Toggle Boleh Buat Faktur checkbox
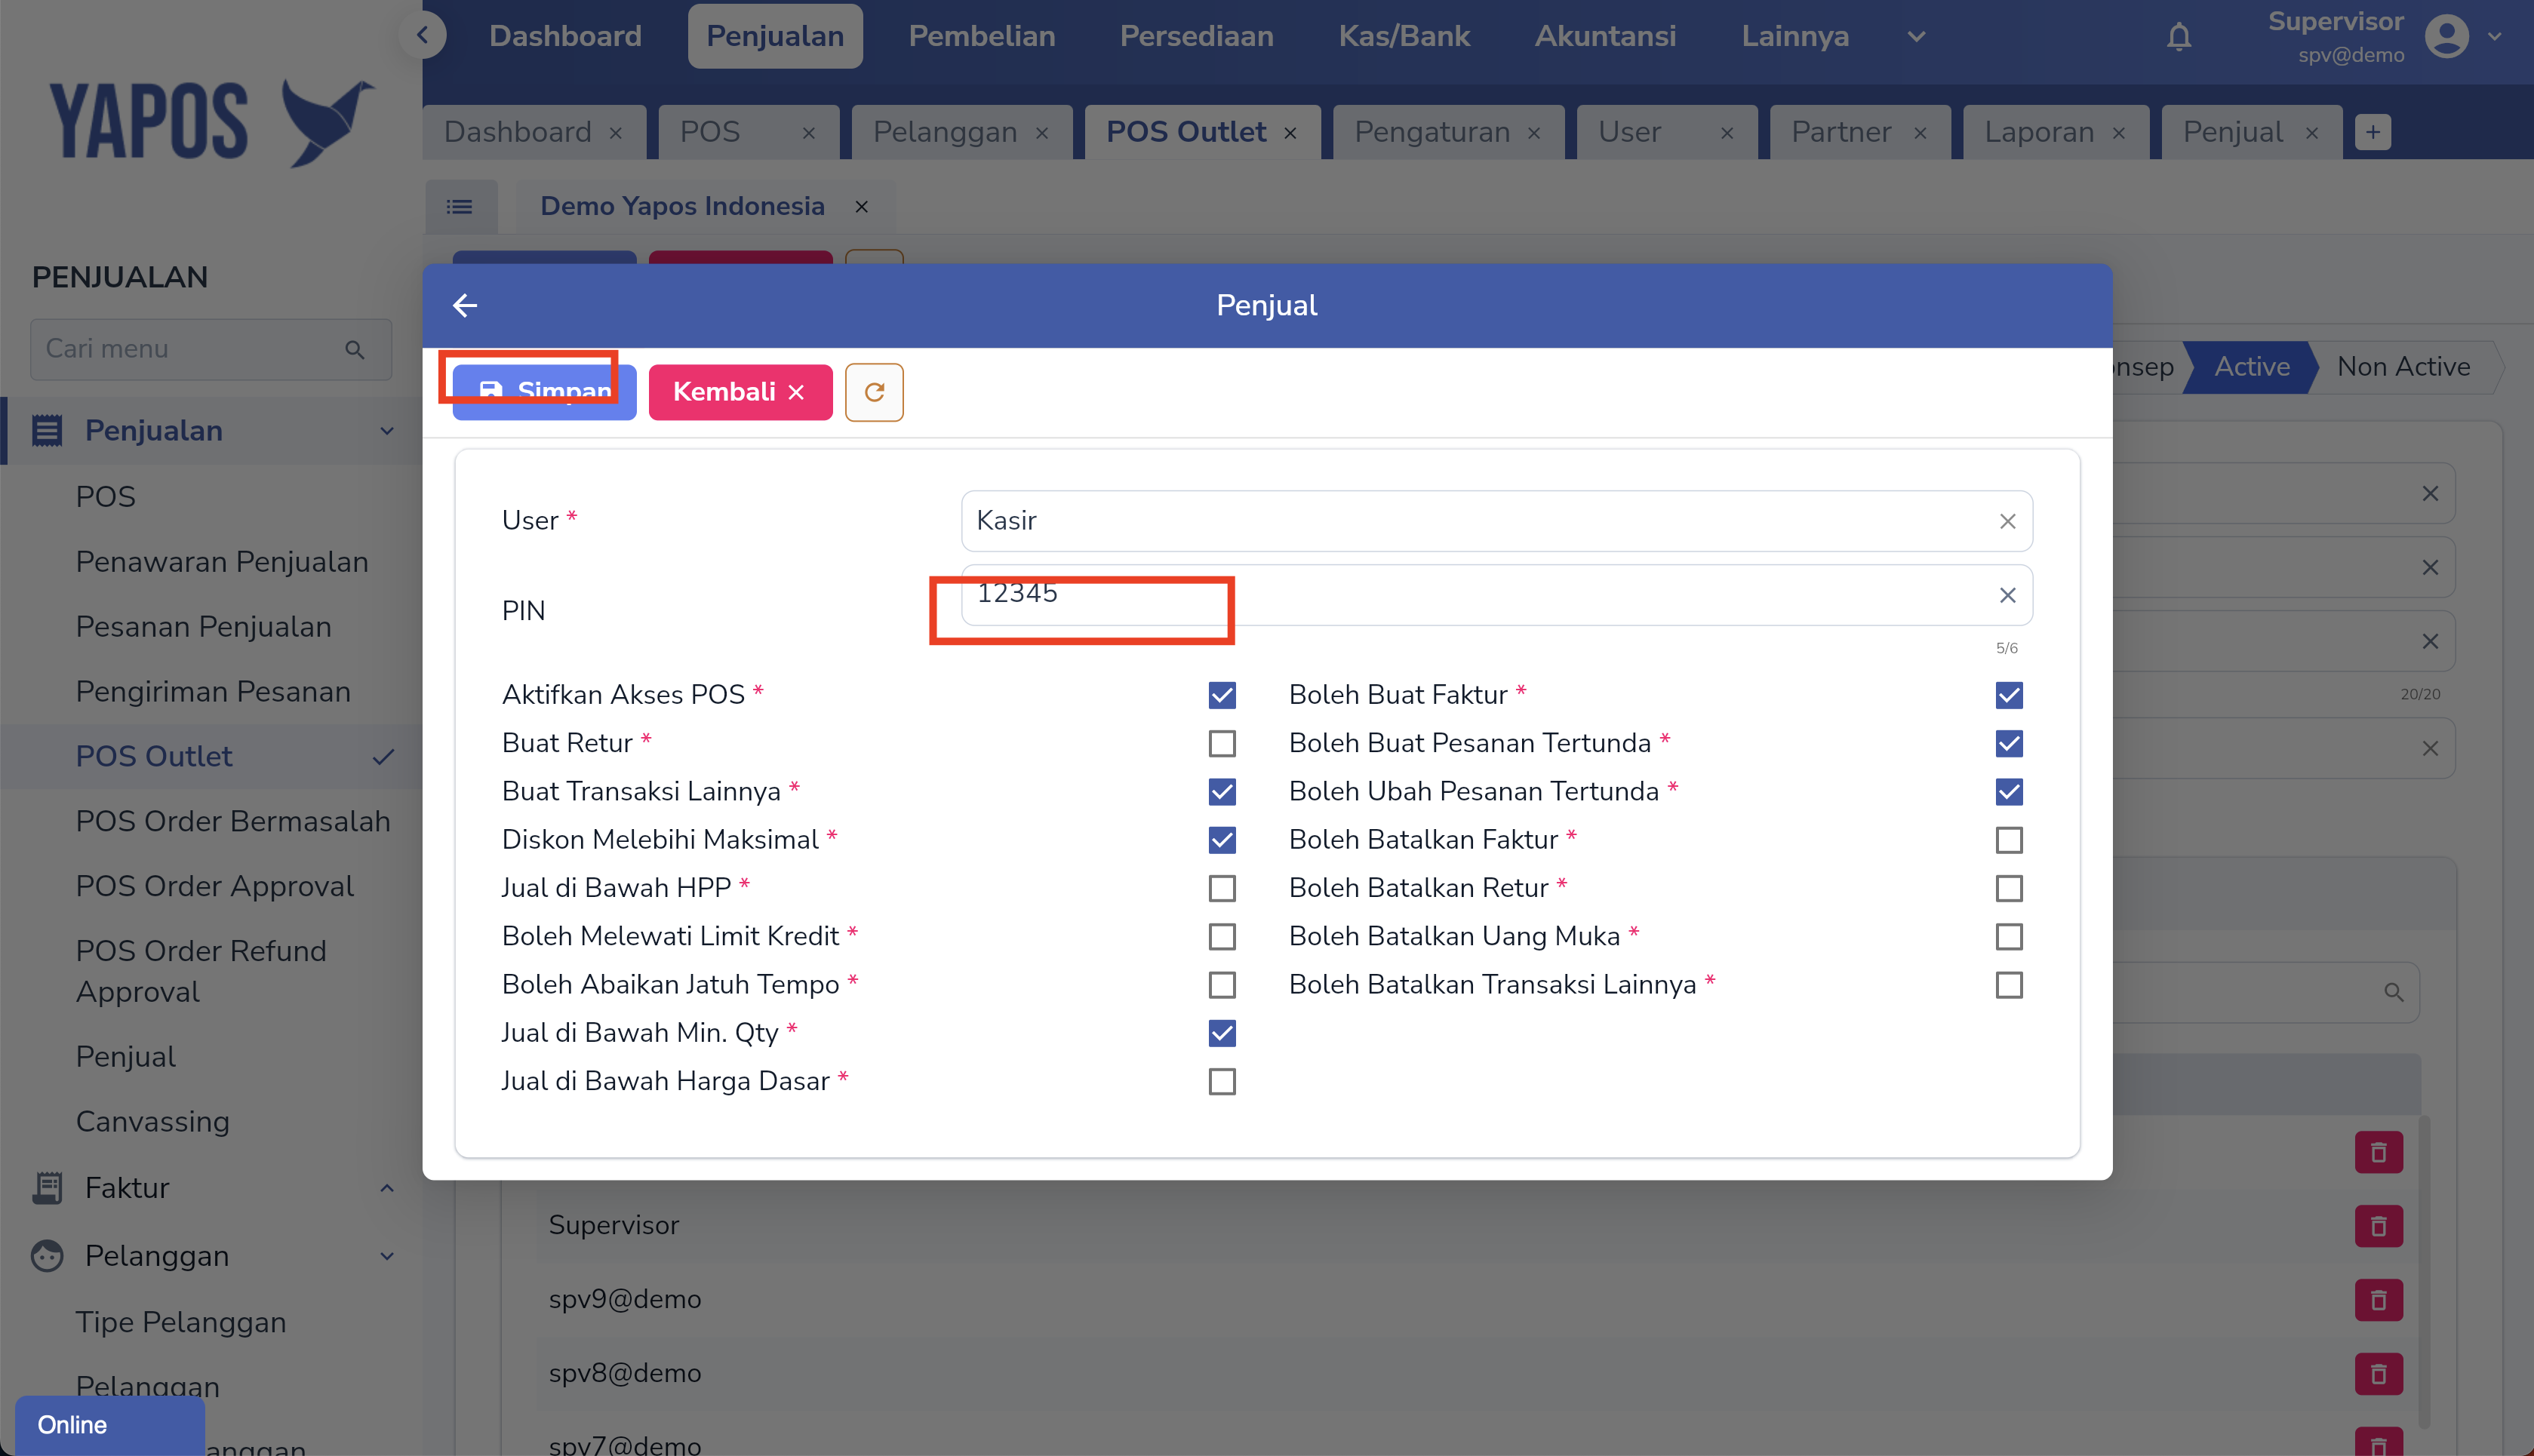This screenshot has width=2534, height=1456. pos(2009,695)
